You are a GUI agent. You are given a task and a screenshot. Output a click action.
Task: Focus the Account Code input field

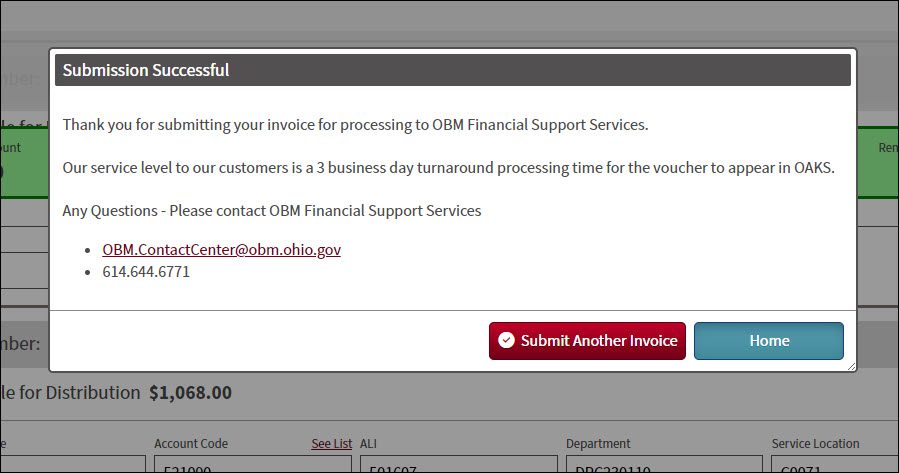coord(253,465)
